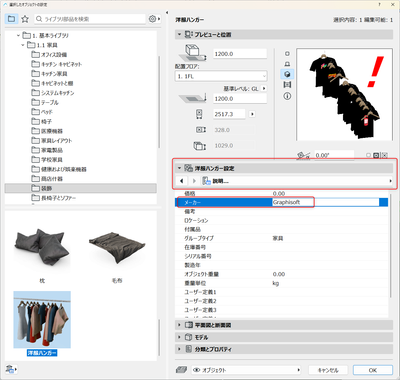The image size is (400, 380).
Task: Select the 商店什器 folder
Action: 47,179
